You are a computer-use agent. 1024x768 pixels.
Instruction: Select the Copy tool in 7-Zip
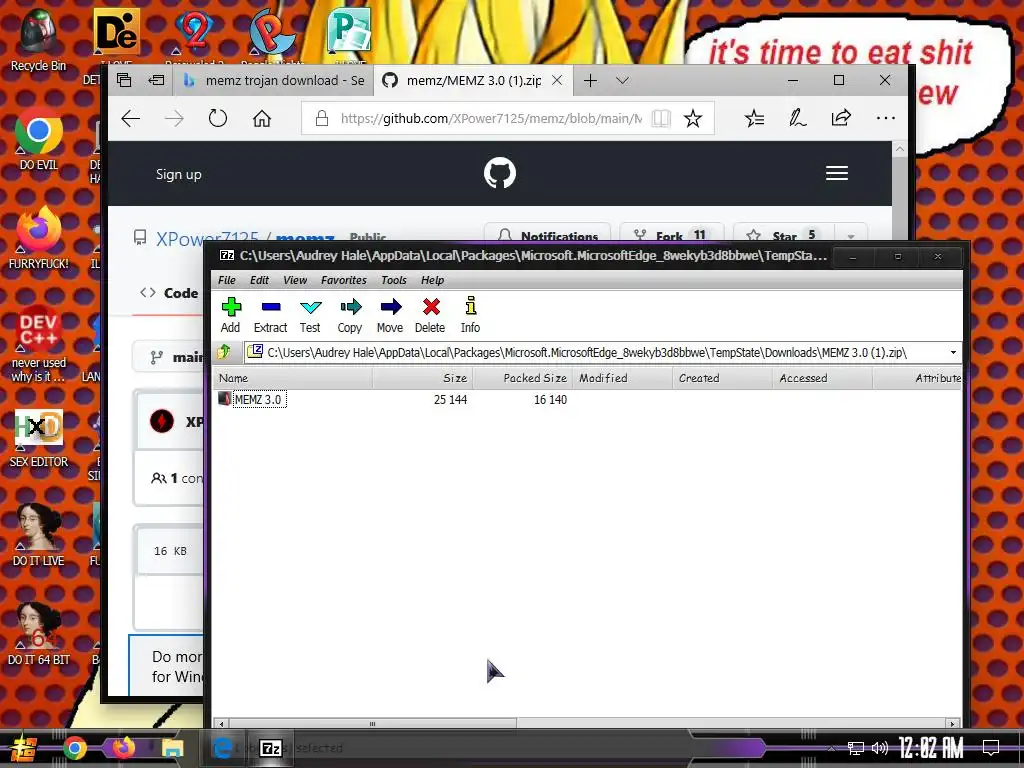point(350,315)
